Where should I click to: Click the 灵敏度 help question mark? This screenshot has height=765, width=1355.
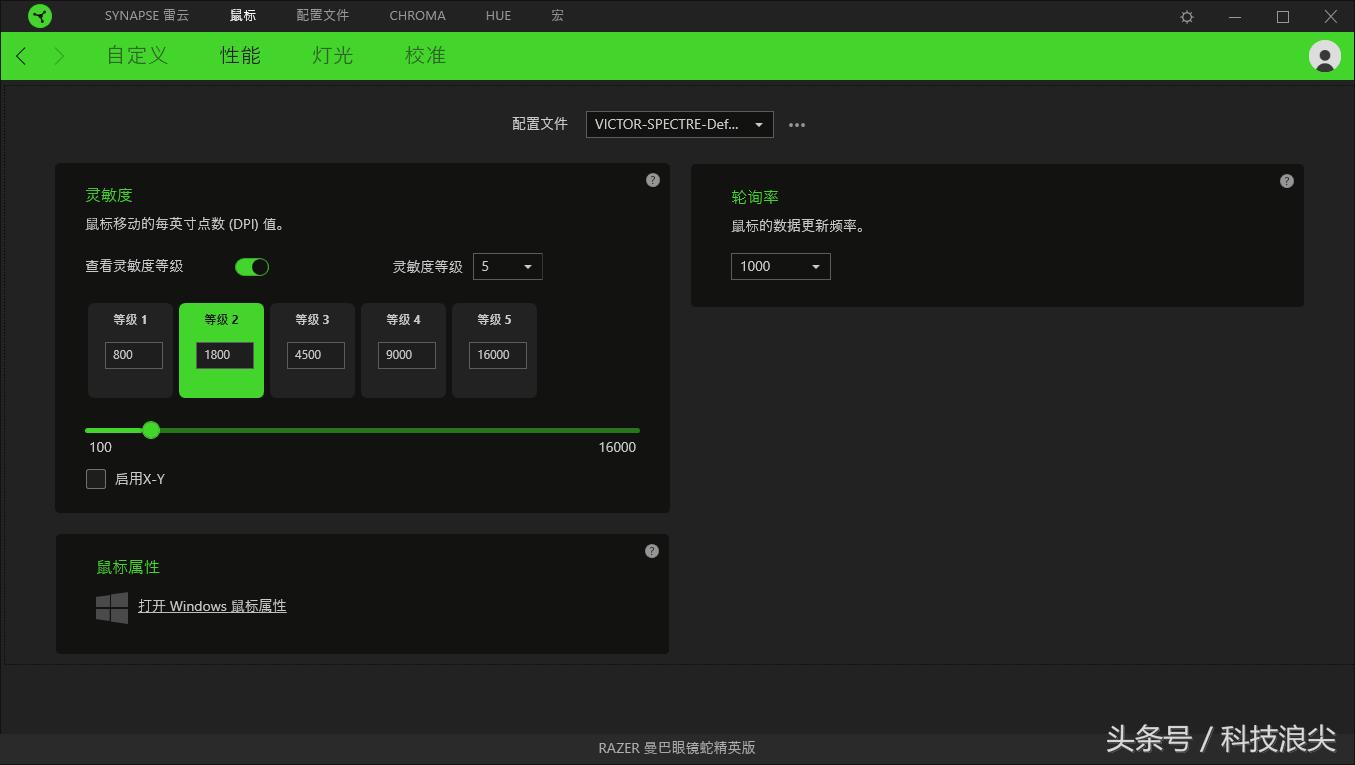click(x=652, y=179)
